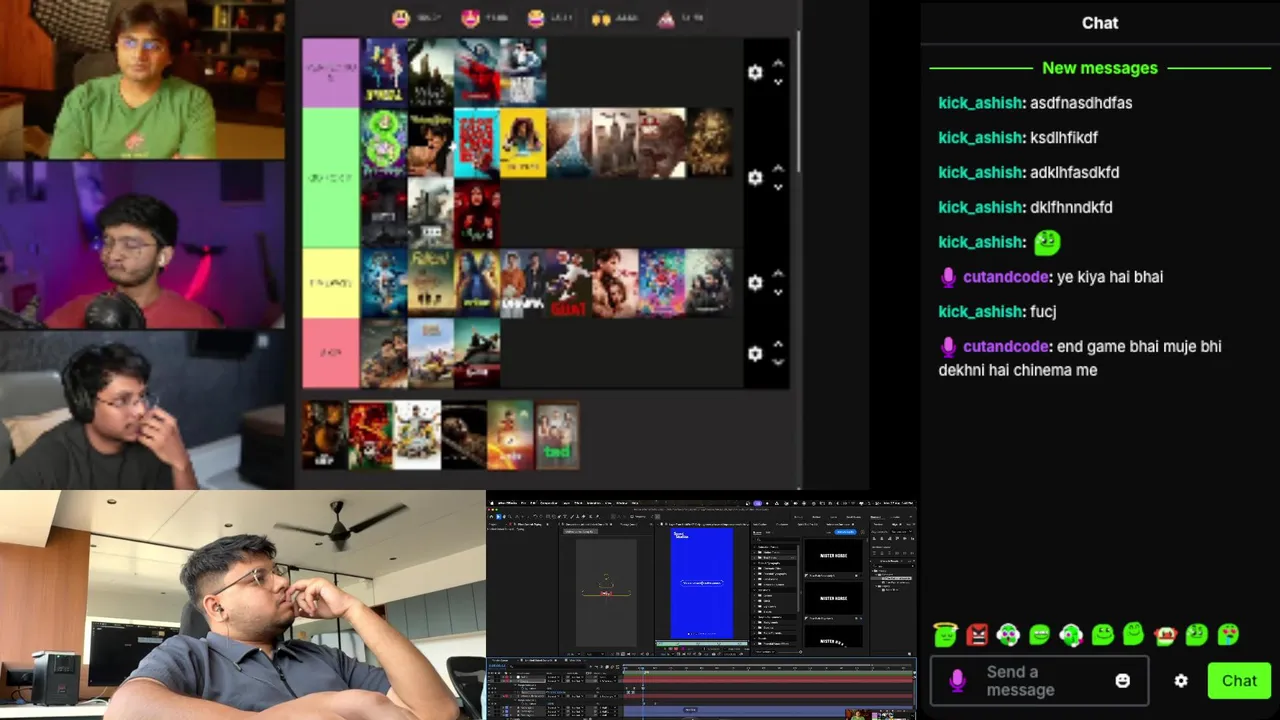Select the ted poster in unranked pool
This screenshot has width=1280, height=720.
[x=557, y=436]
